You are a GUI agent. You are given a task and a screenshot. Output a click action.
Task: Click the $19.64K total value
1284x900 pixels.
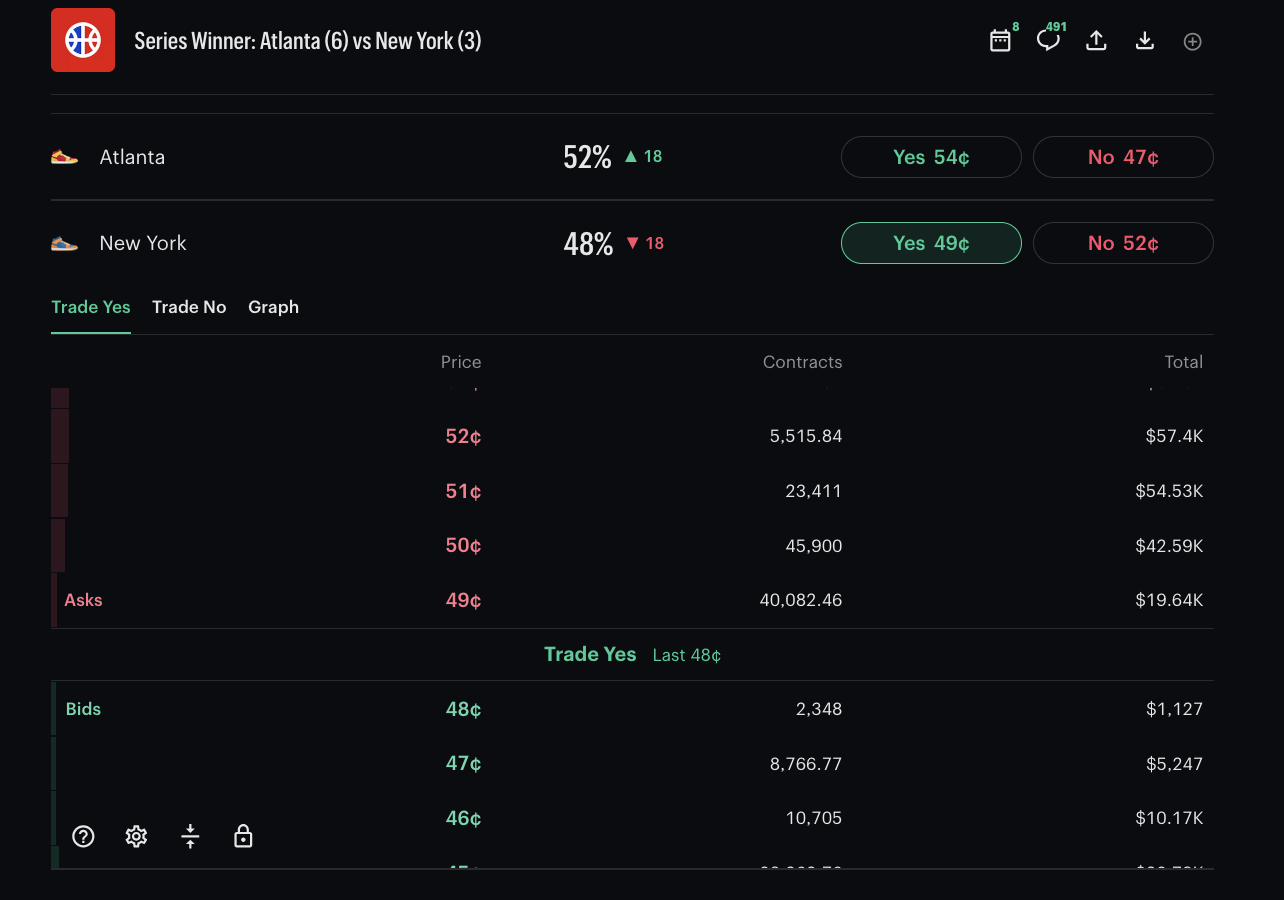pos(1169,600)
